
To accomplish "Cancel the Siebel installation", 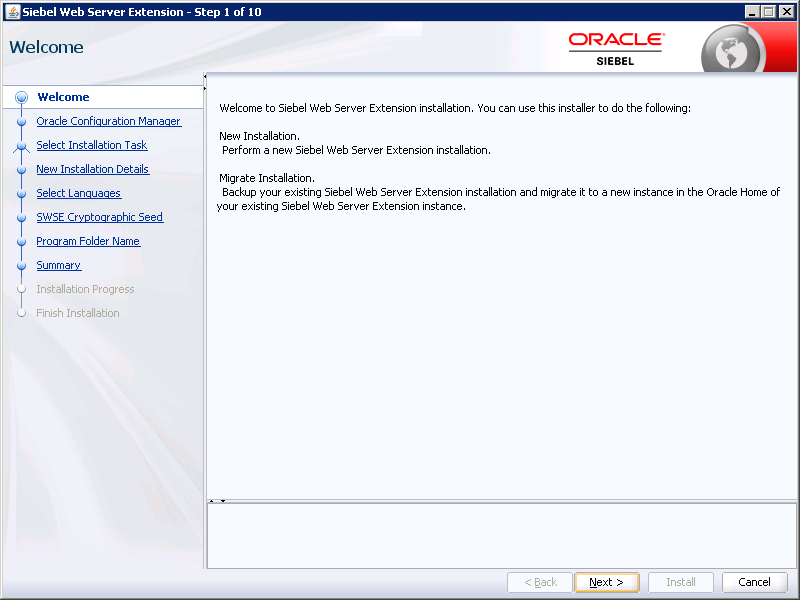I will pyautogui.click(x=754, y=582).
